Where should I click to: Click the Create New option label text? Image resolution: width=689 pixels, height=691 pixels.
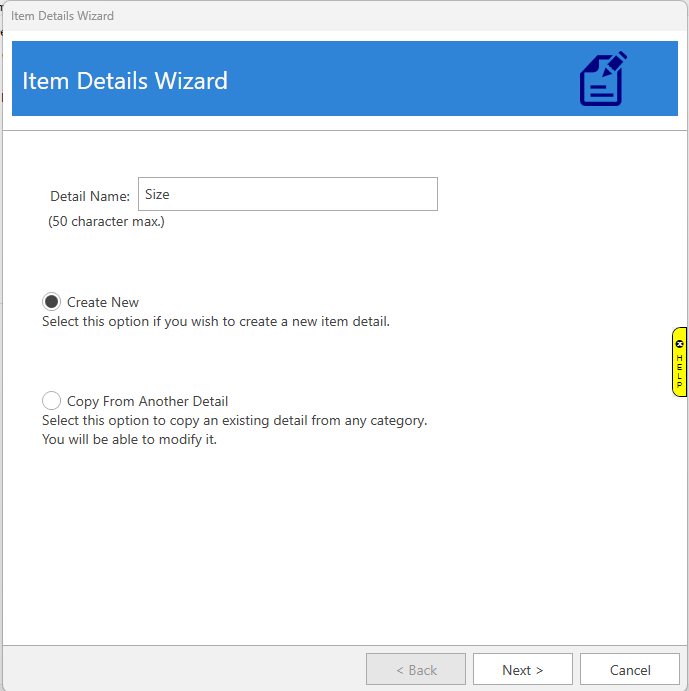[103, 302]
